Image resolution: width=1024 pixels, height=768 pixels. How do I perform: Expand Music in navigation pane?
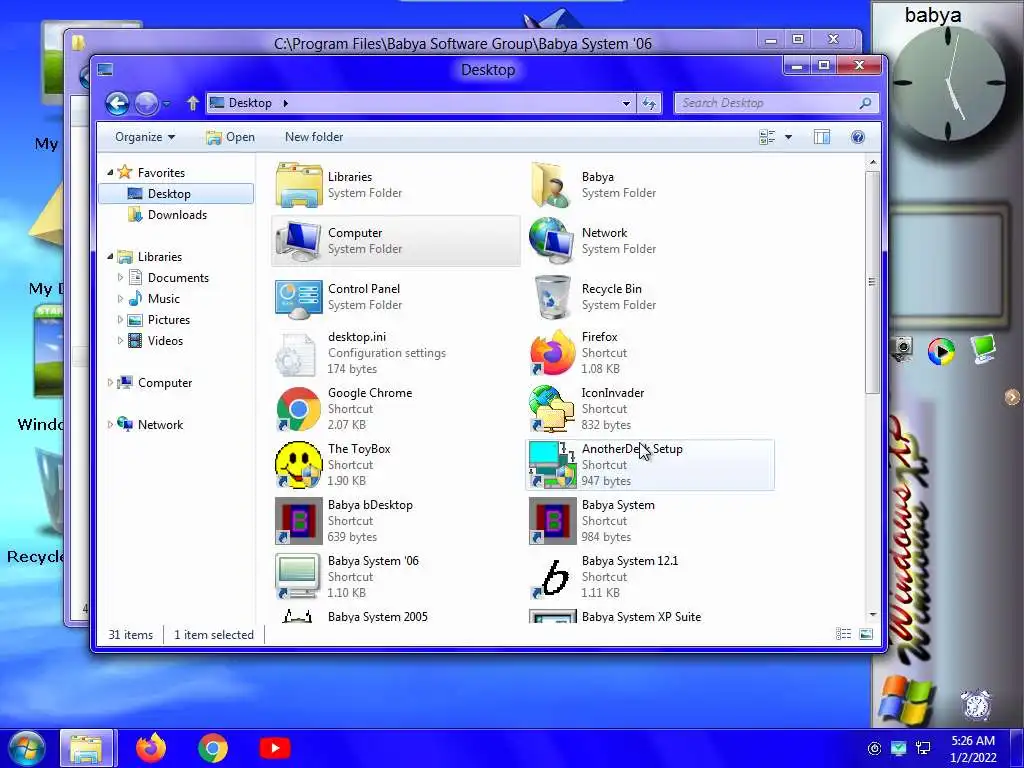(x=120, y=298)
